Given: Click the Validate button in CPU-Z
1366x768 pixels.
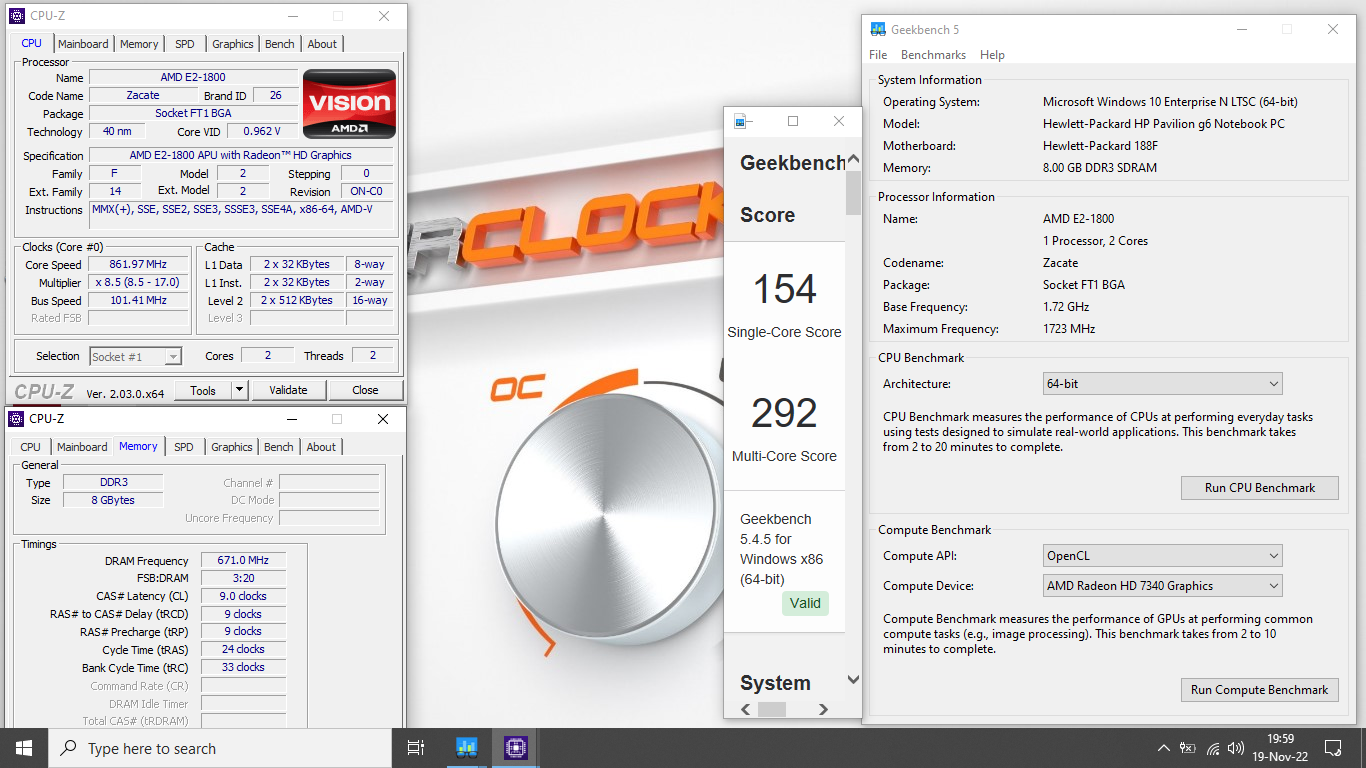Looking at the screenshot, I should [288, 390].
